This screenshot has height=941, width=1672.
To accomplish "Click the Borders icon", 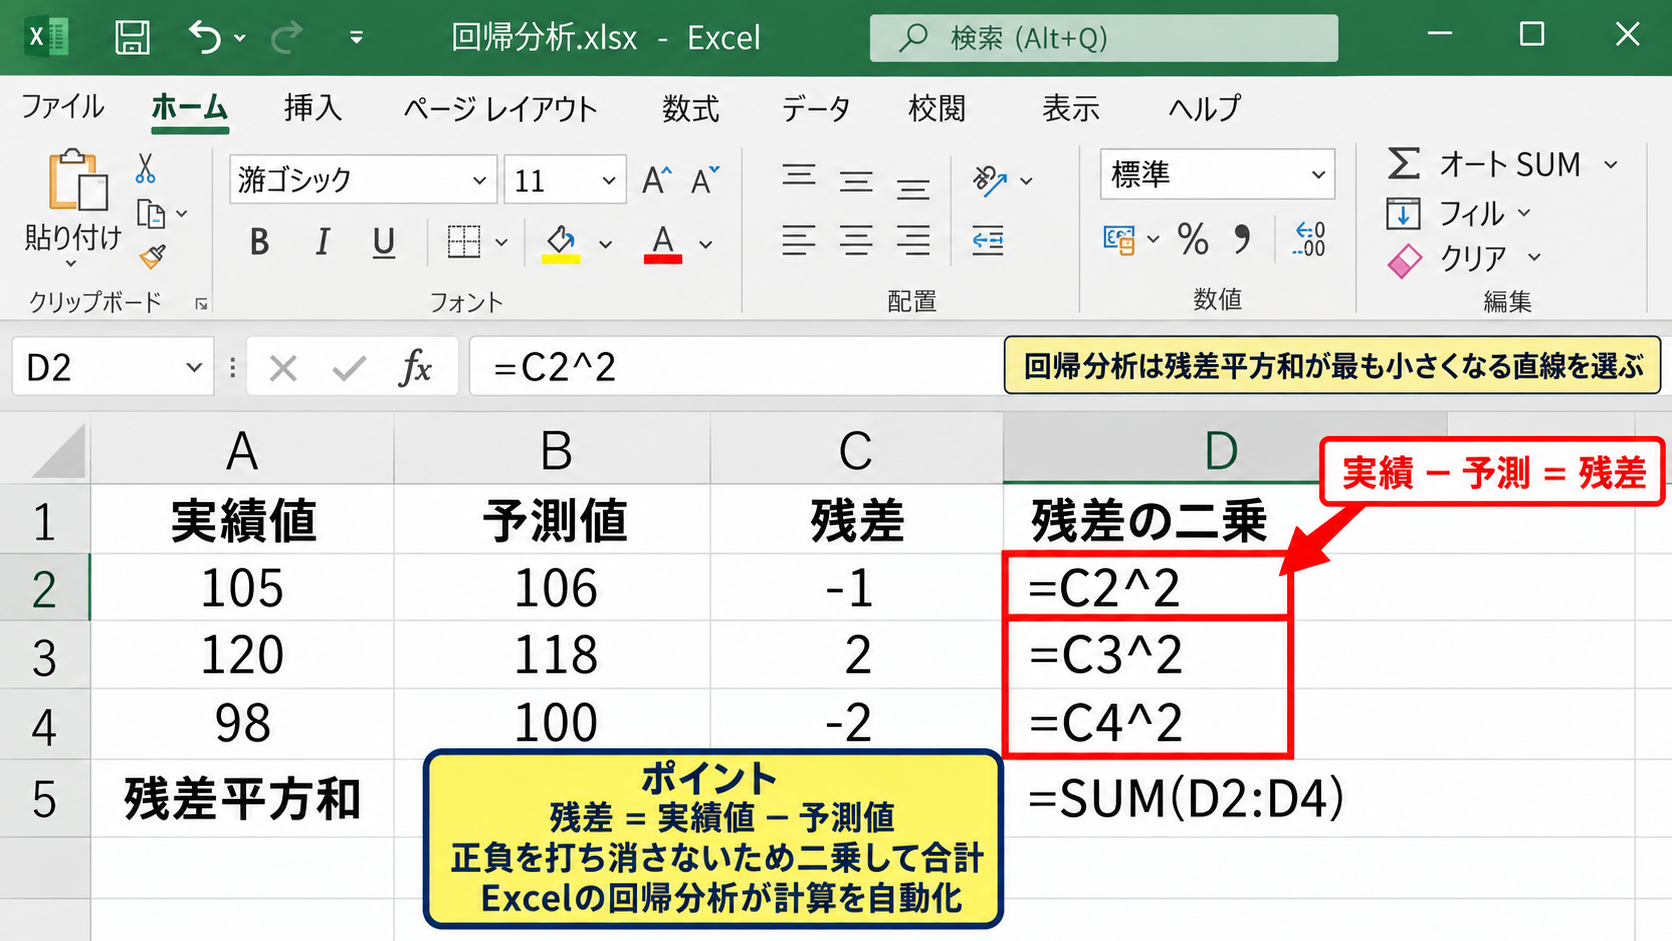I will [464, 242].
